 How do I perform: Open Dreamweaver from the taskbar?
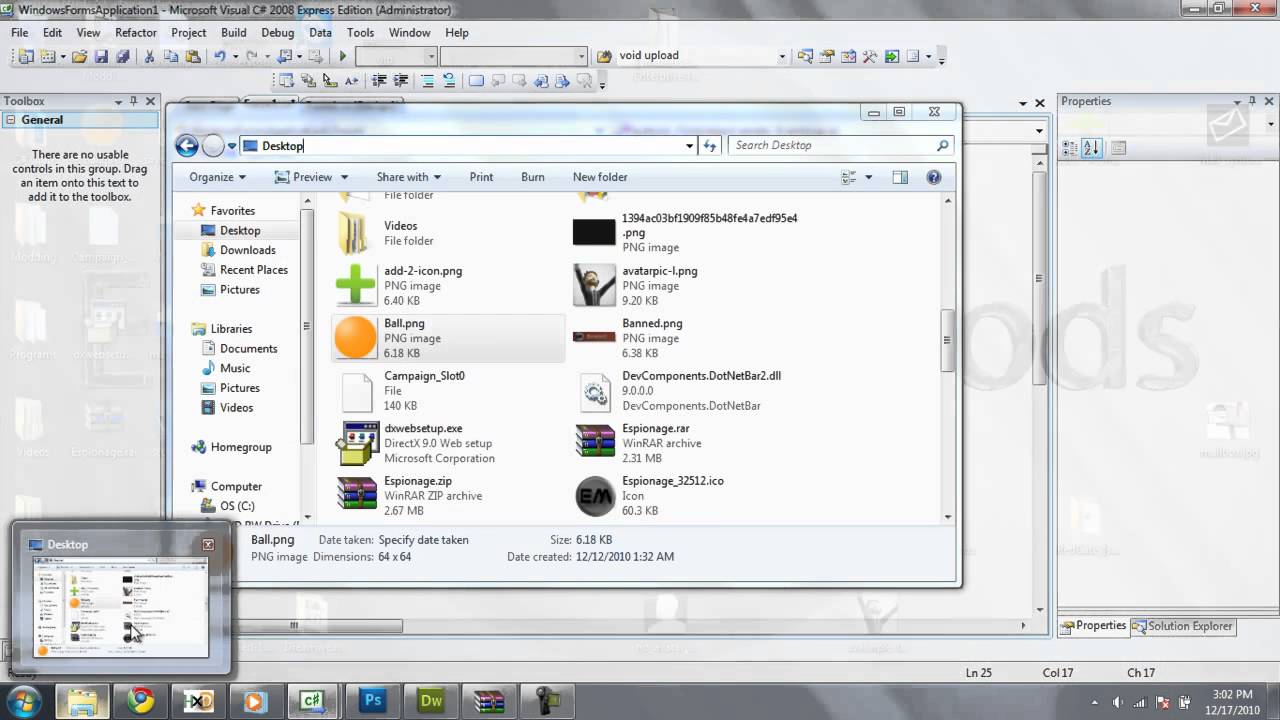tap(431, 701)
